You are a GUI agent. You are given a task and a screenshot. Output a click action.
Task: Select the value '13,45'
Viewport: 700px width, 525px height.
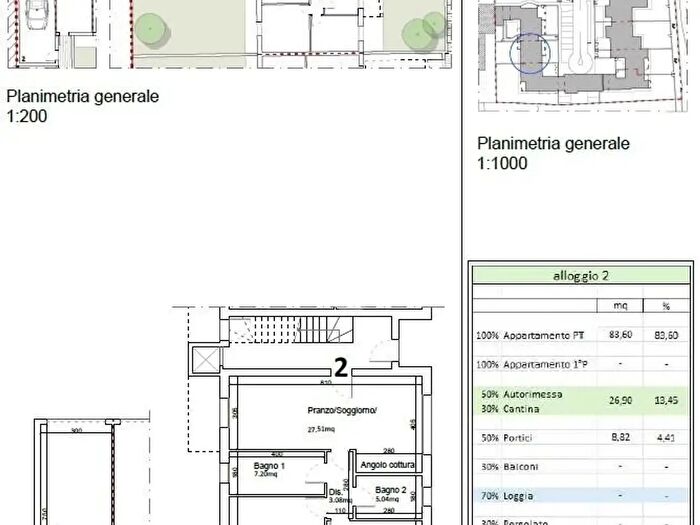coord(666,400)
